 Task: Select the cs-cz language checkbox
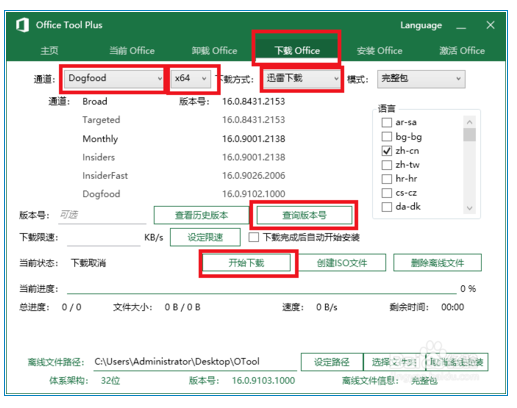click(386, 193)
